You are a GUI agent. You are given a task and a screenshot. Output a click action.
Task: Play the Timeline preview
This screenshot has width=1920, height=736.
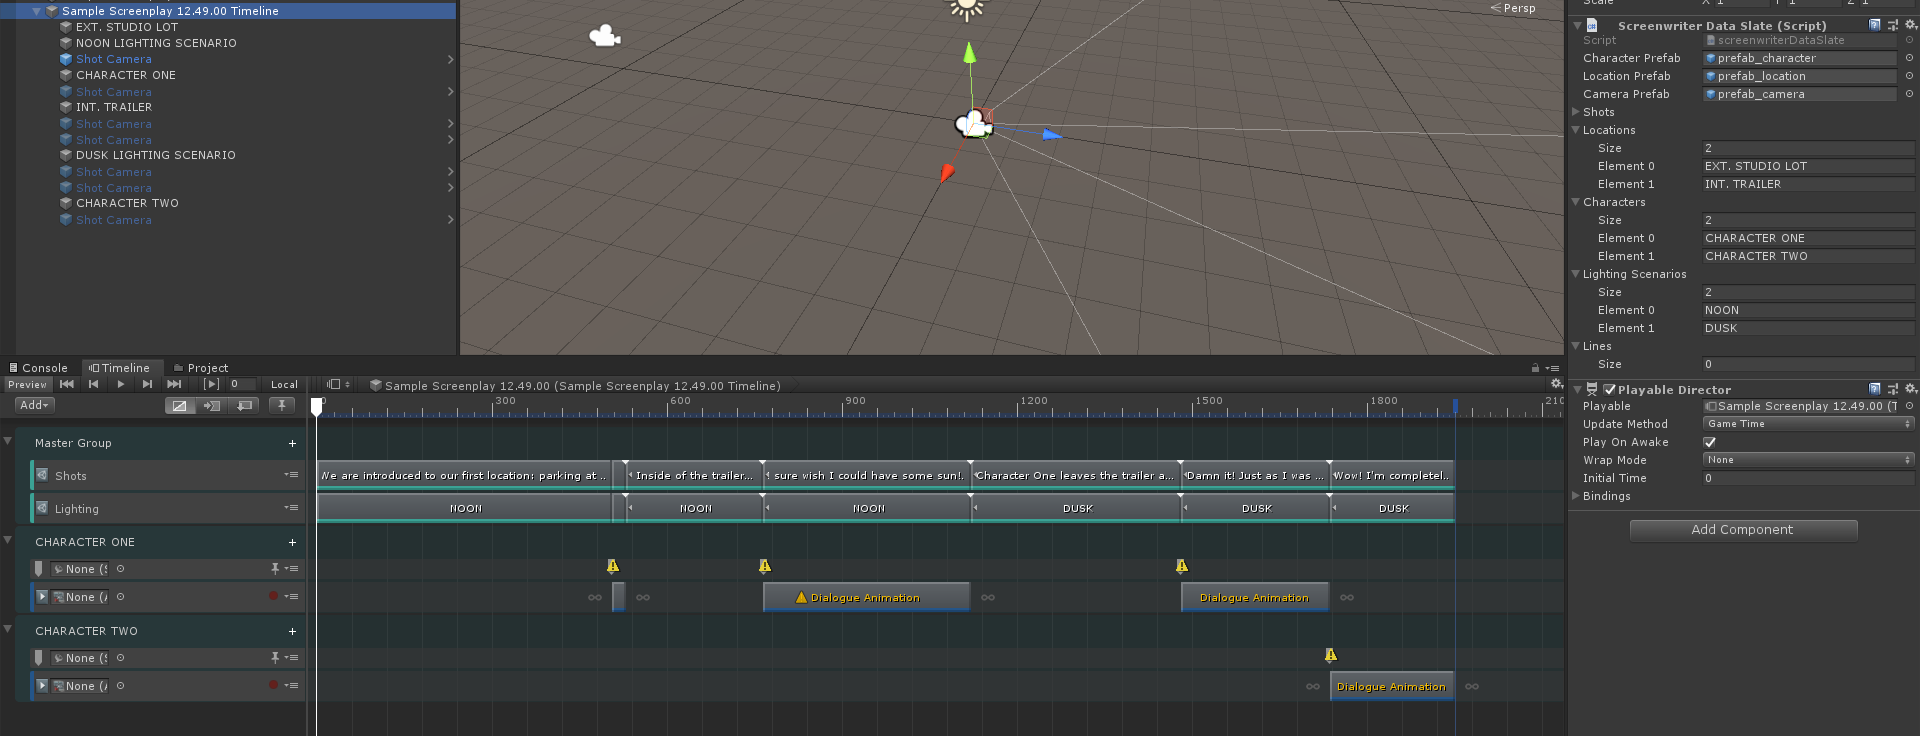(121, 384)
